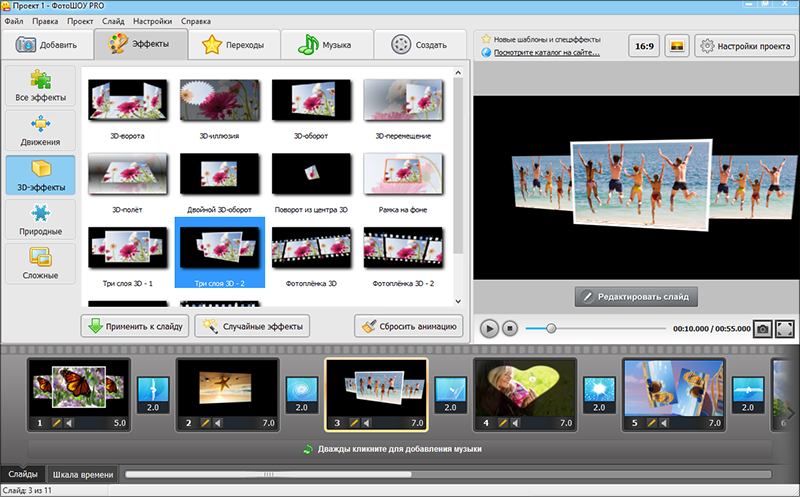Choose the 3D-ворота effect thumbnail
The height and width of the screenshot is (497, 800).
(x=128, y=100)
